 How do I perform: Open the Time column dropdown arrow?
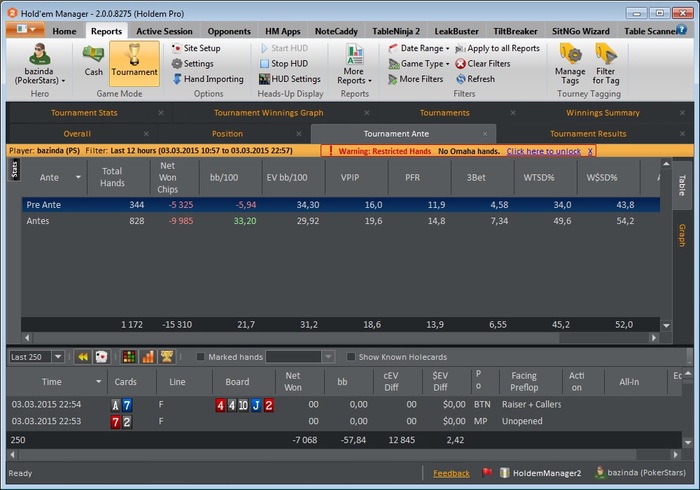coord(99,382)
